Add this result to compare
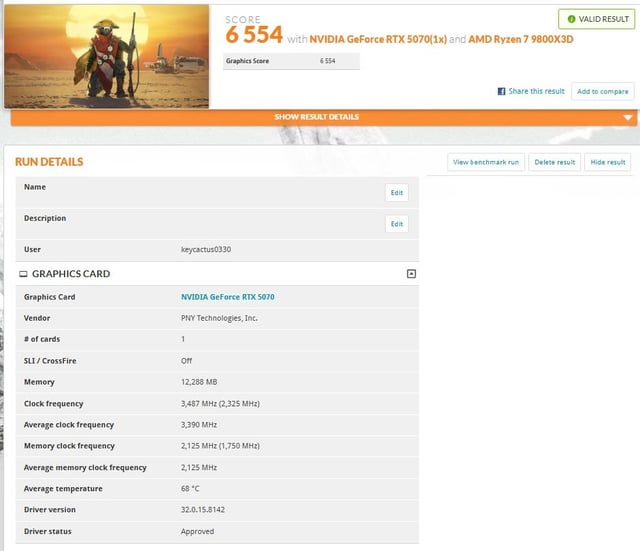The width and height of the screenshot is (640, 551). point(602,91)
